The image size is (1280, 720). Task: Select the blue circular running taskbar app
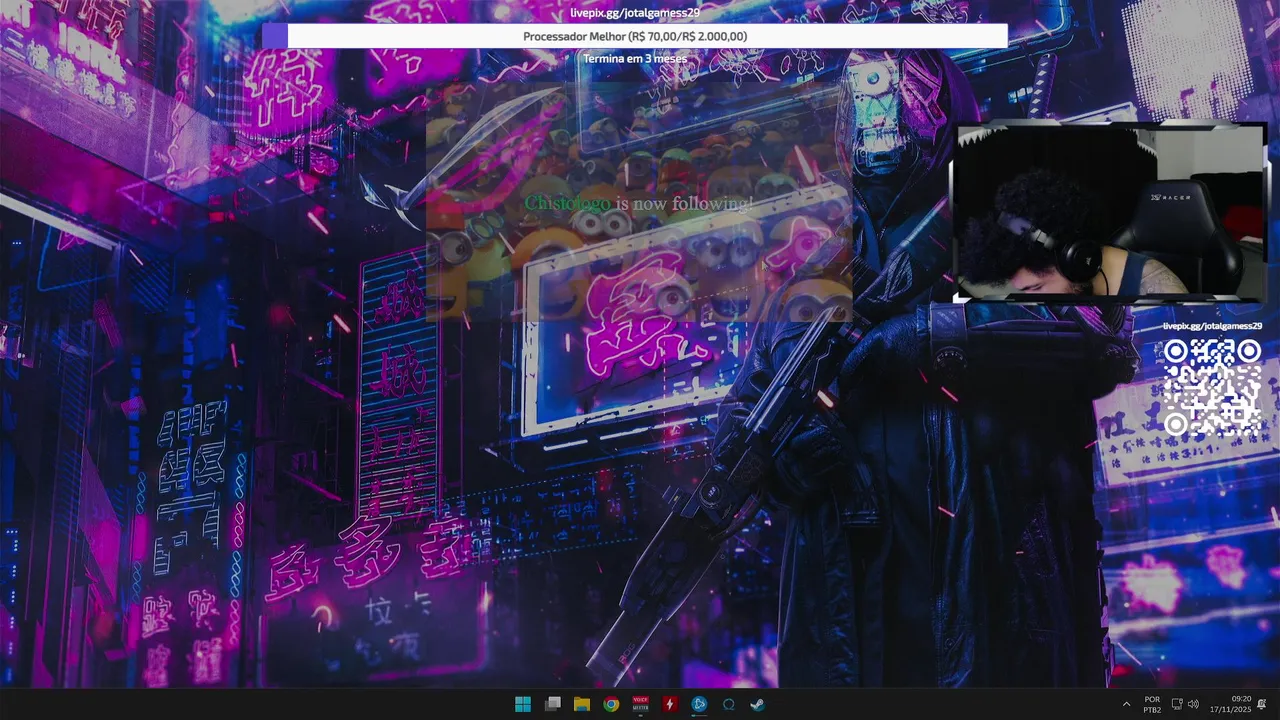(699, 704)
